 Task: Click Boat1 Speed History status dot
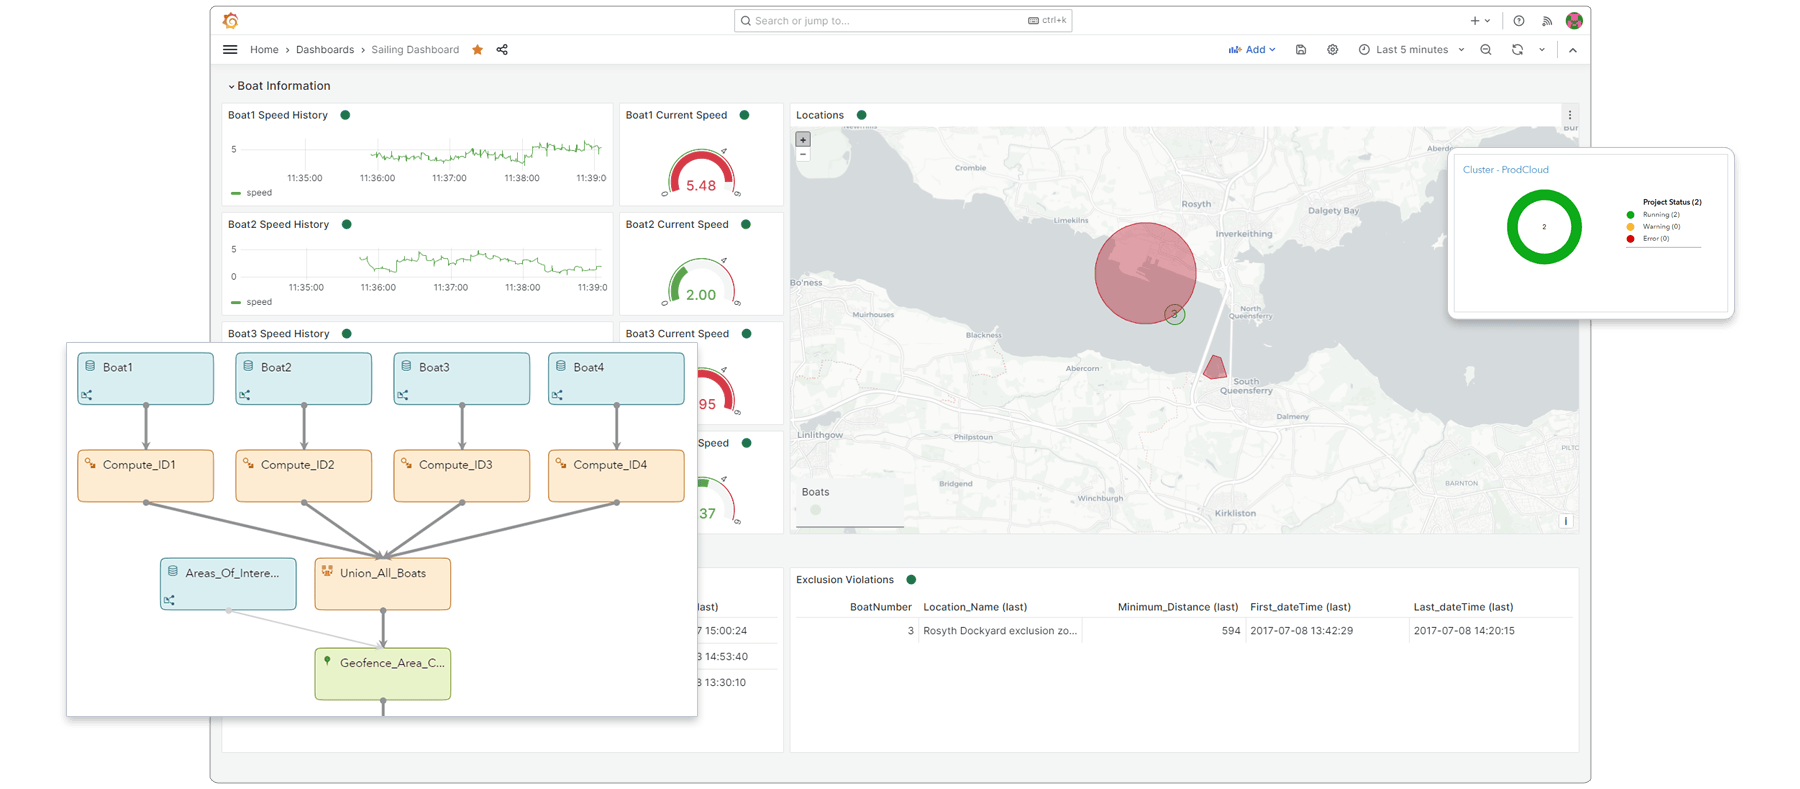click(345, 115)
